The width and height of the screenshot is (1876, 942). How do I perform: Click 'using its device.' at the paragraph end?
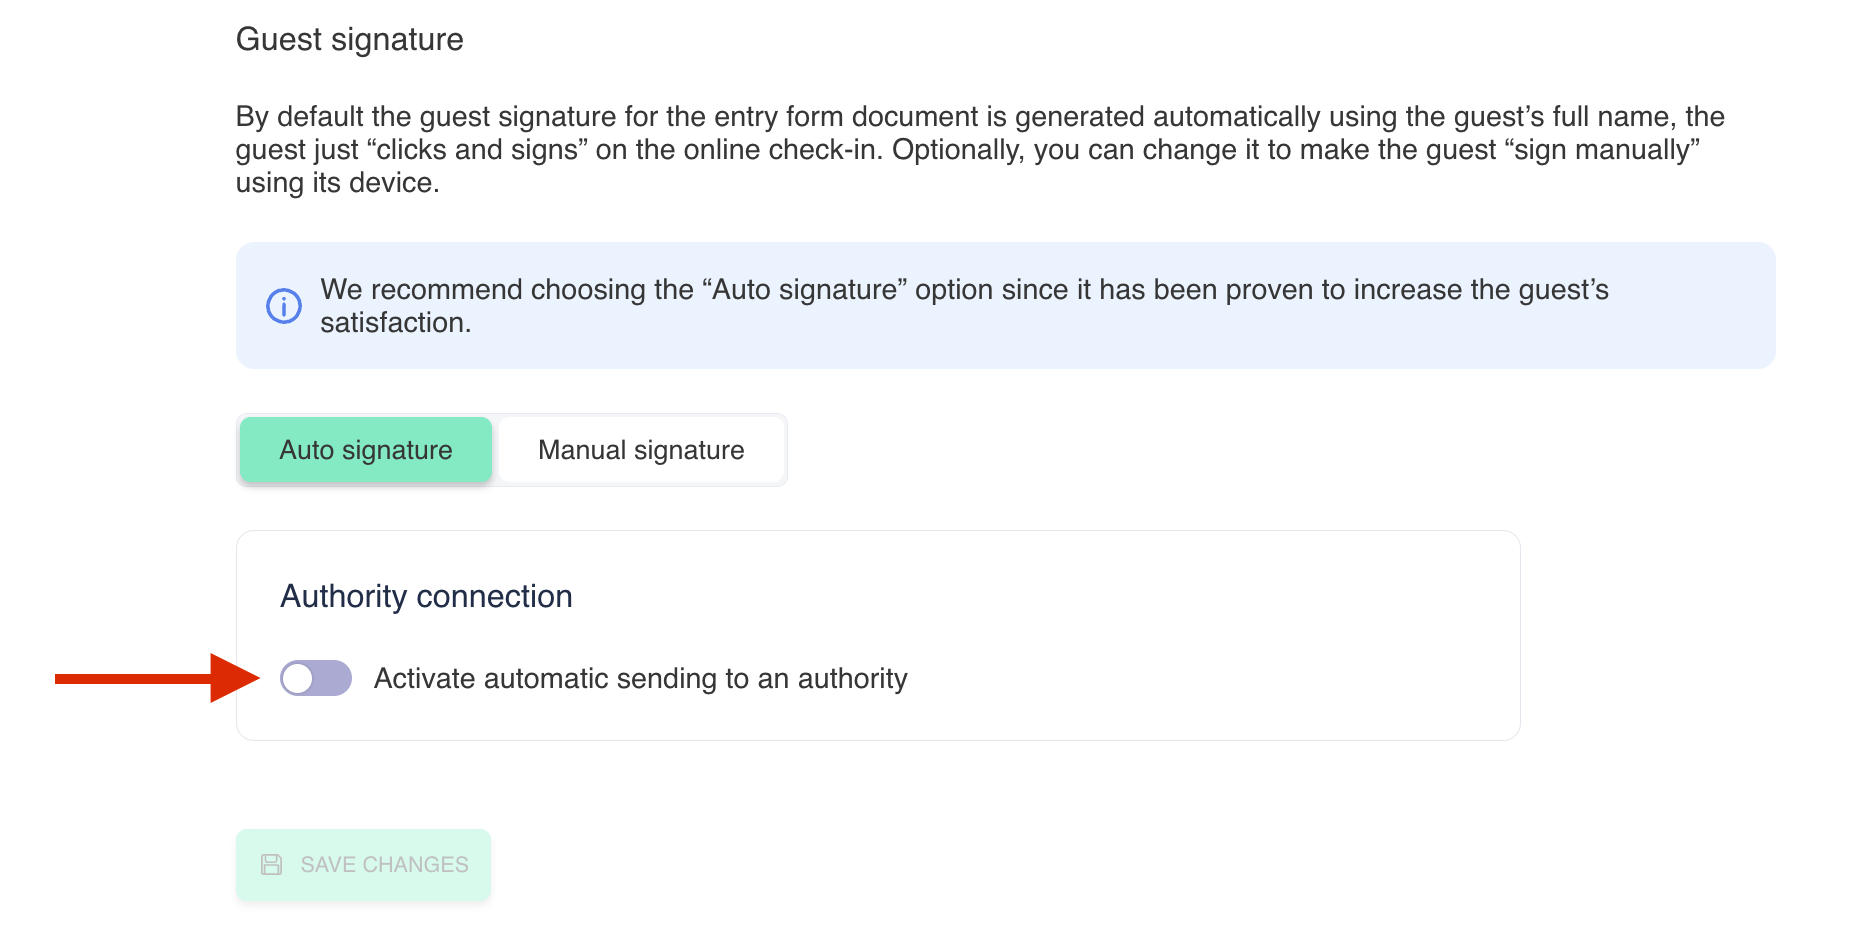click(x=337, y=183)
